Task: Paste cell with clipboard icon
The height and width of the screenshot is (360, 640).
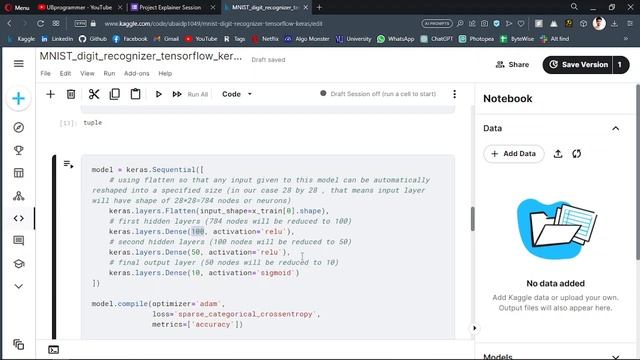Action: coord(136,94)
